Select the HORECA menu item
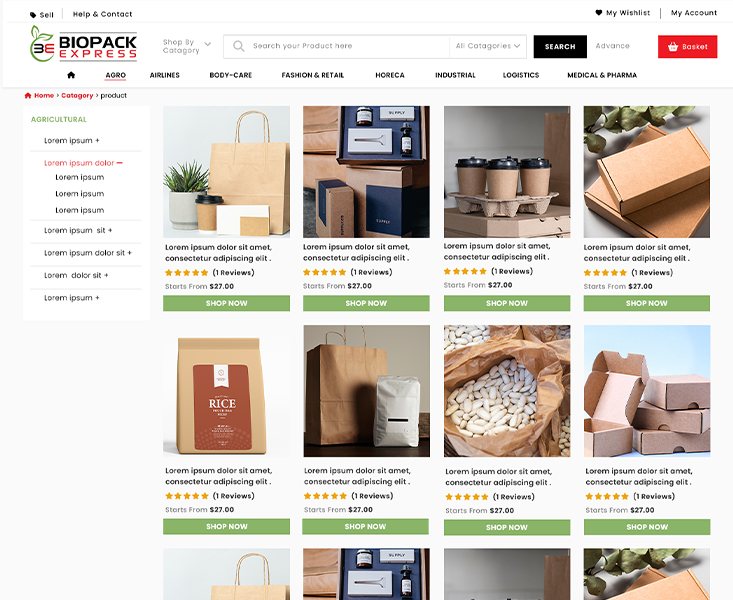733x600 pixels. pyautogui.click(x=390, y=75)
